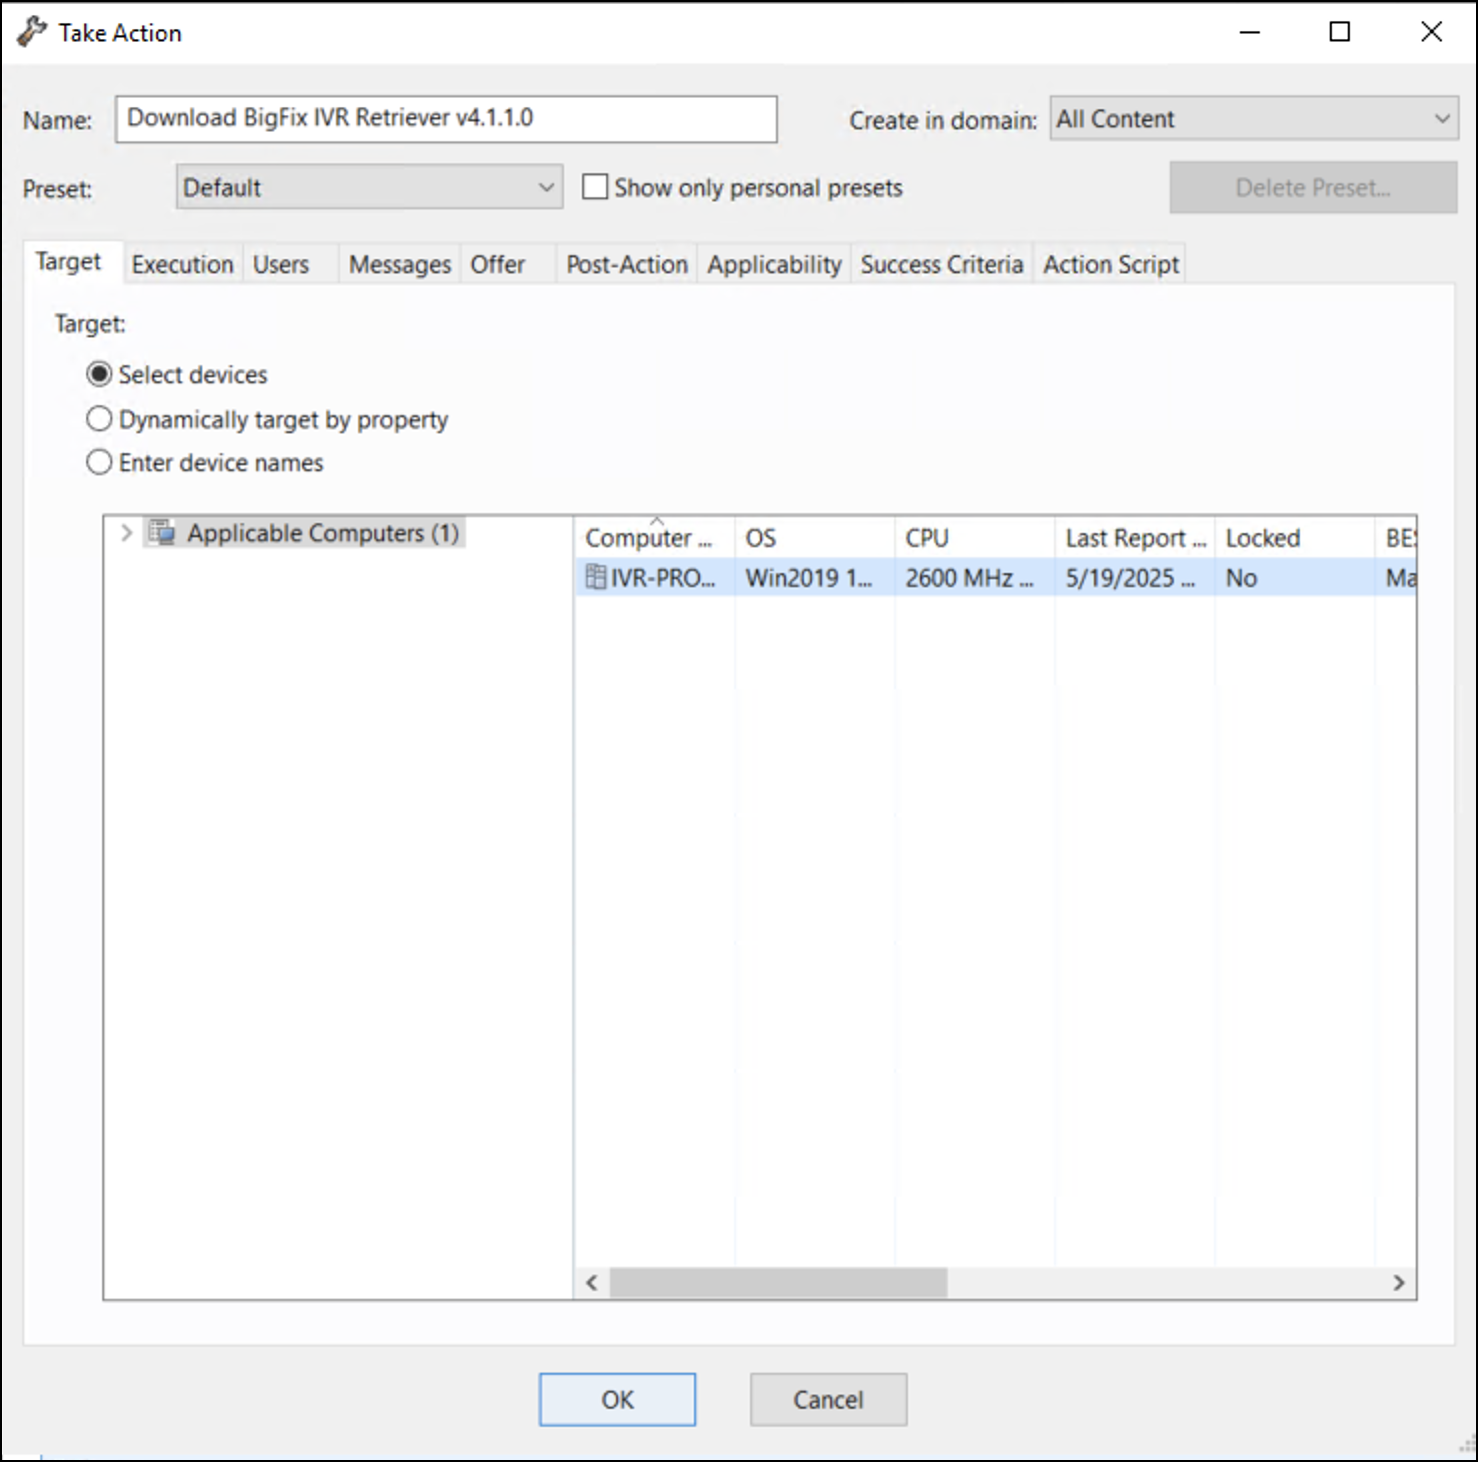Enable 'Show only personal presets' checkbox
The image size is (1478, 1462).
595,187
